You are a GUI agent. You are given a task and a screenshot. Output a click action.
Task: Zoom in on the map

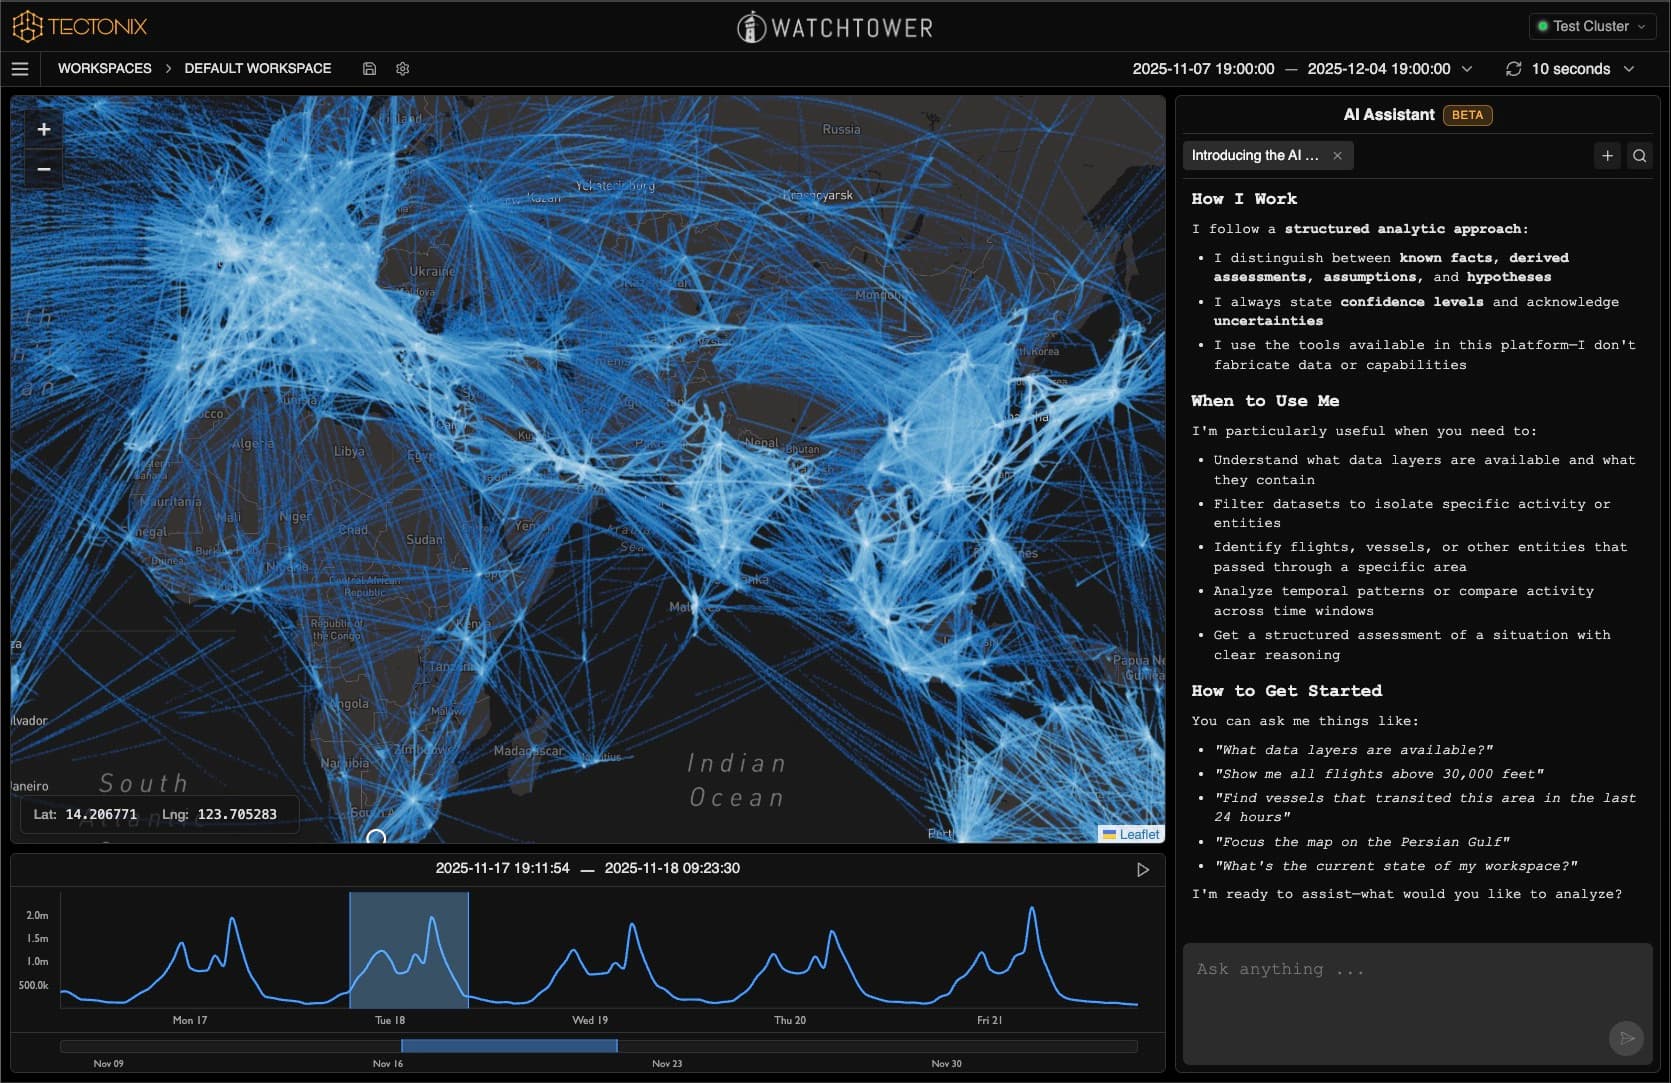44,130
